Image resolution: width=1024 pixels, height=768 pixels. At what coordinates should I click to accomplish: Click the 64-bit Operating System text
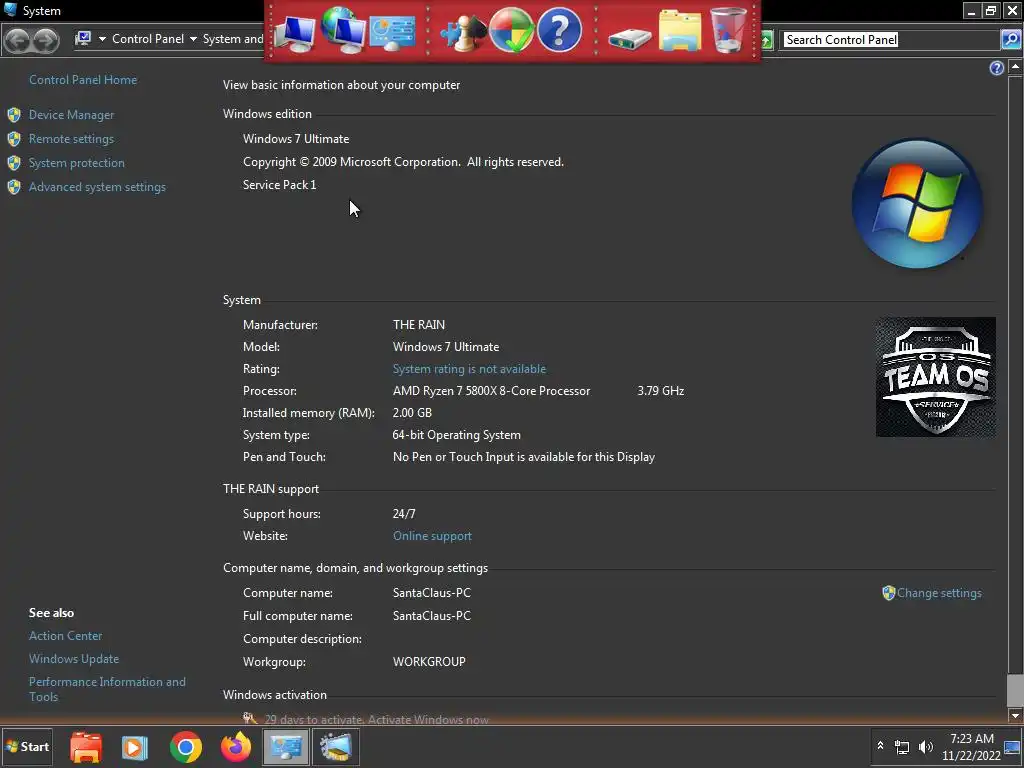click(456, 435)
